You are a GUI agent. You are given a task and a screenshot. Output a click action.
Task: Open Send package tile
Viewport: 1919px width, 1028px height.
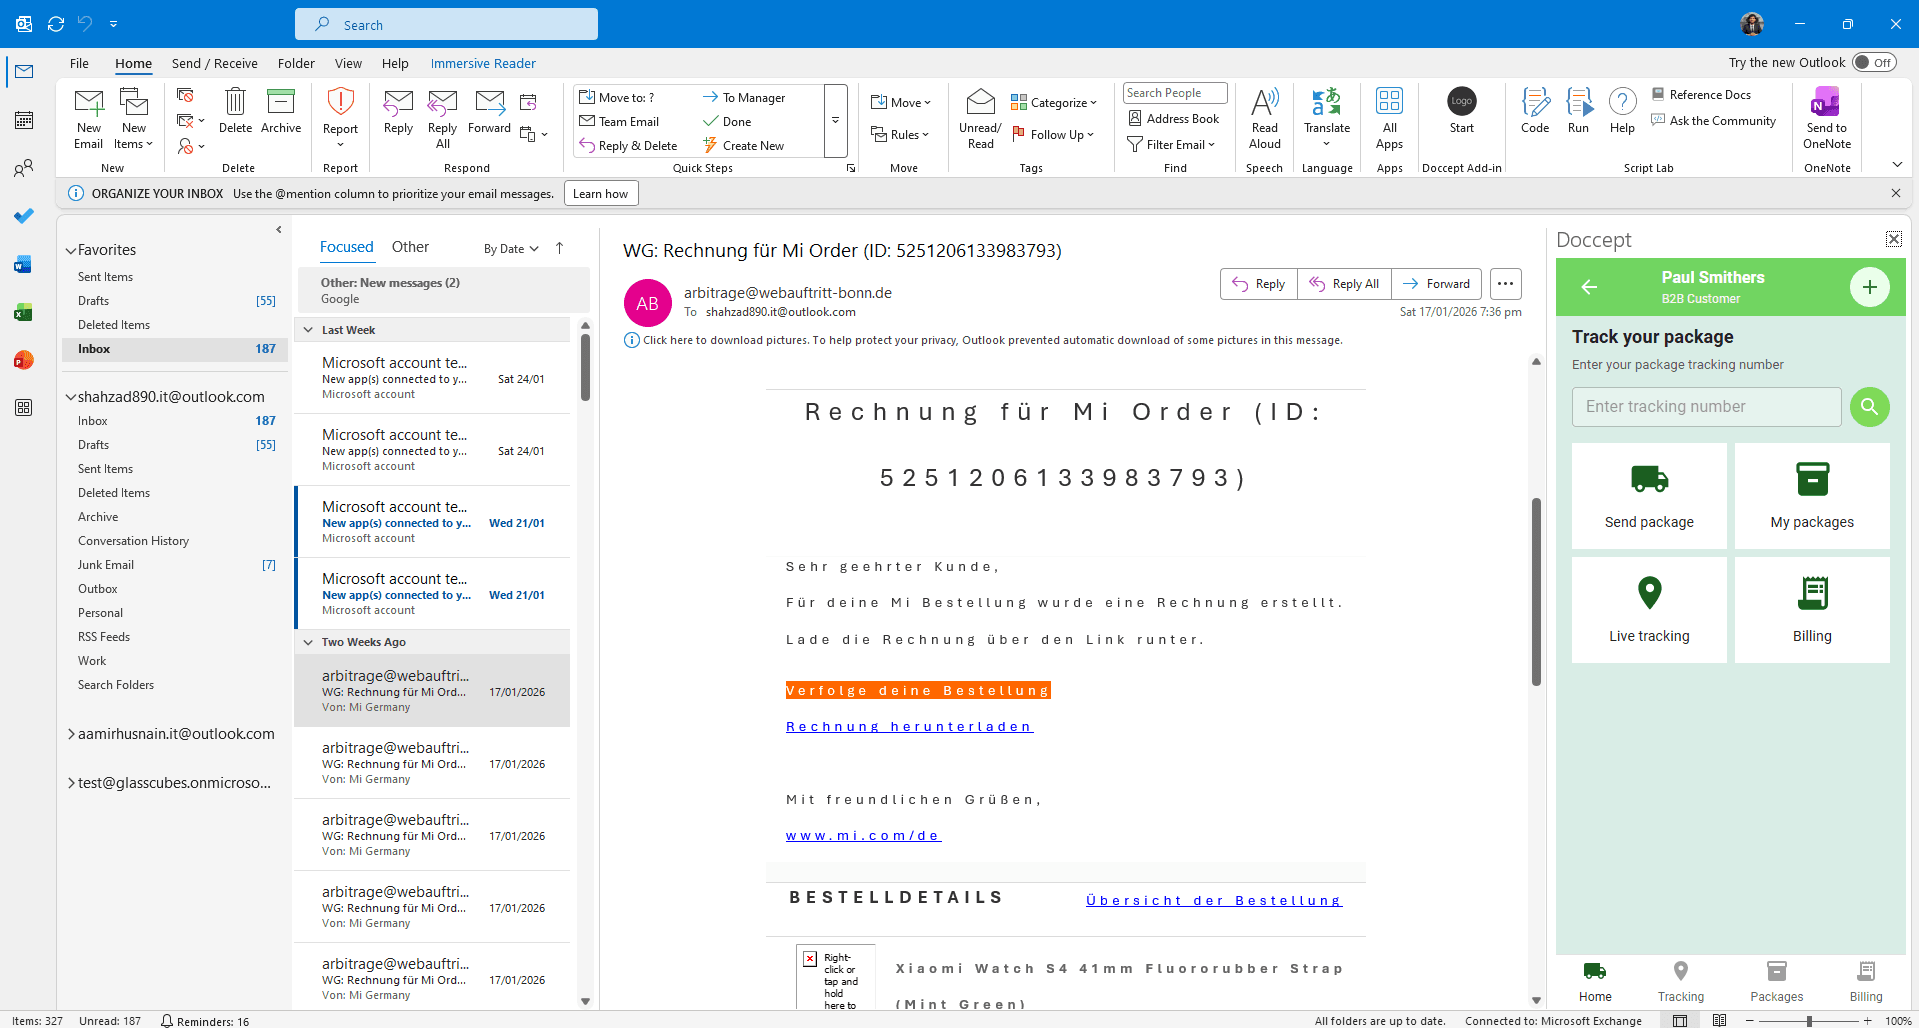pyautogui.click(x=1649, y=496)
